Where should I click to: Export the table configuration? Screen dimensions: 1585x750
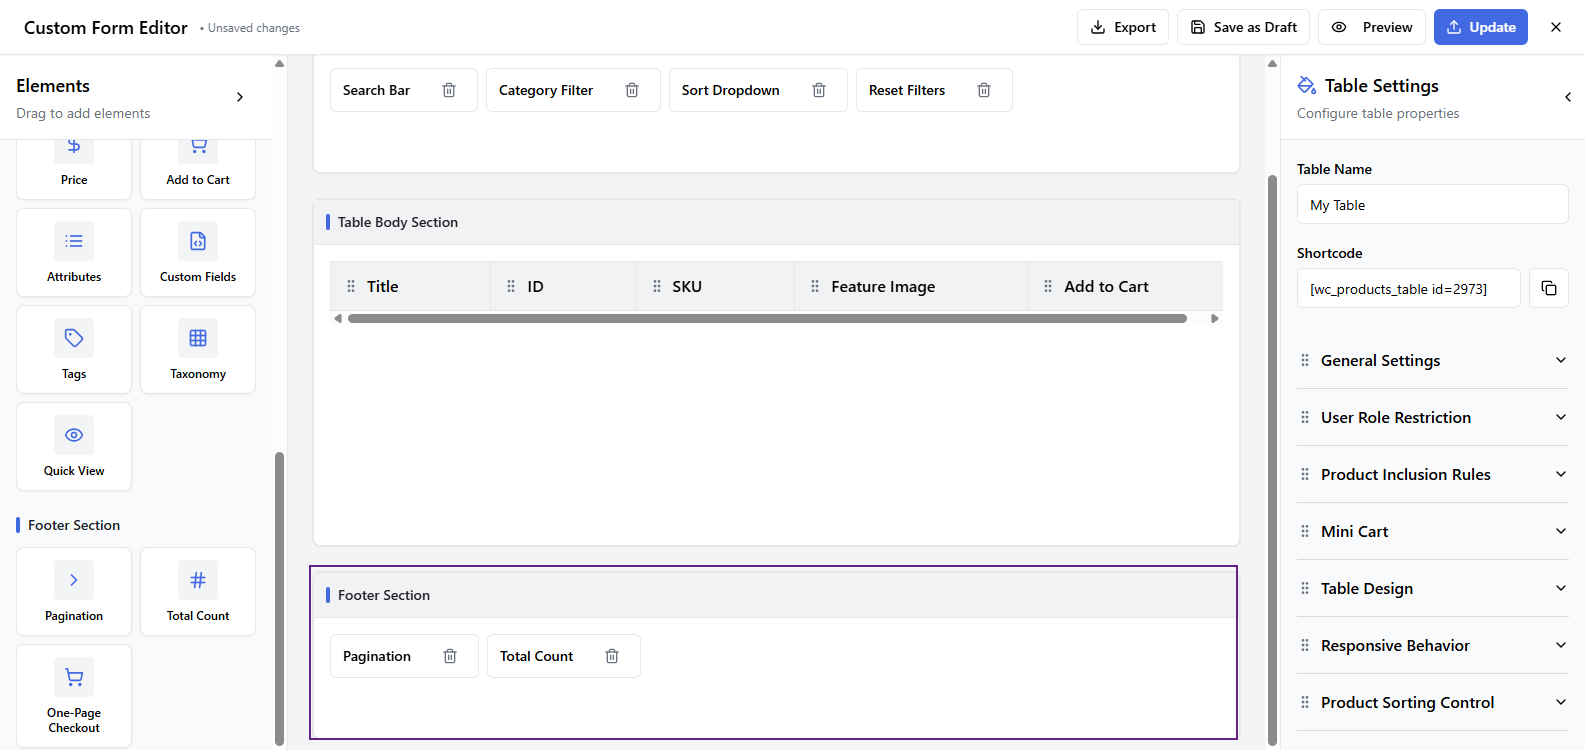click(x=1122, y=27)
